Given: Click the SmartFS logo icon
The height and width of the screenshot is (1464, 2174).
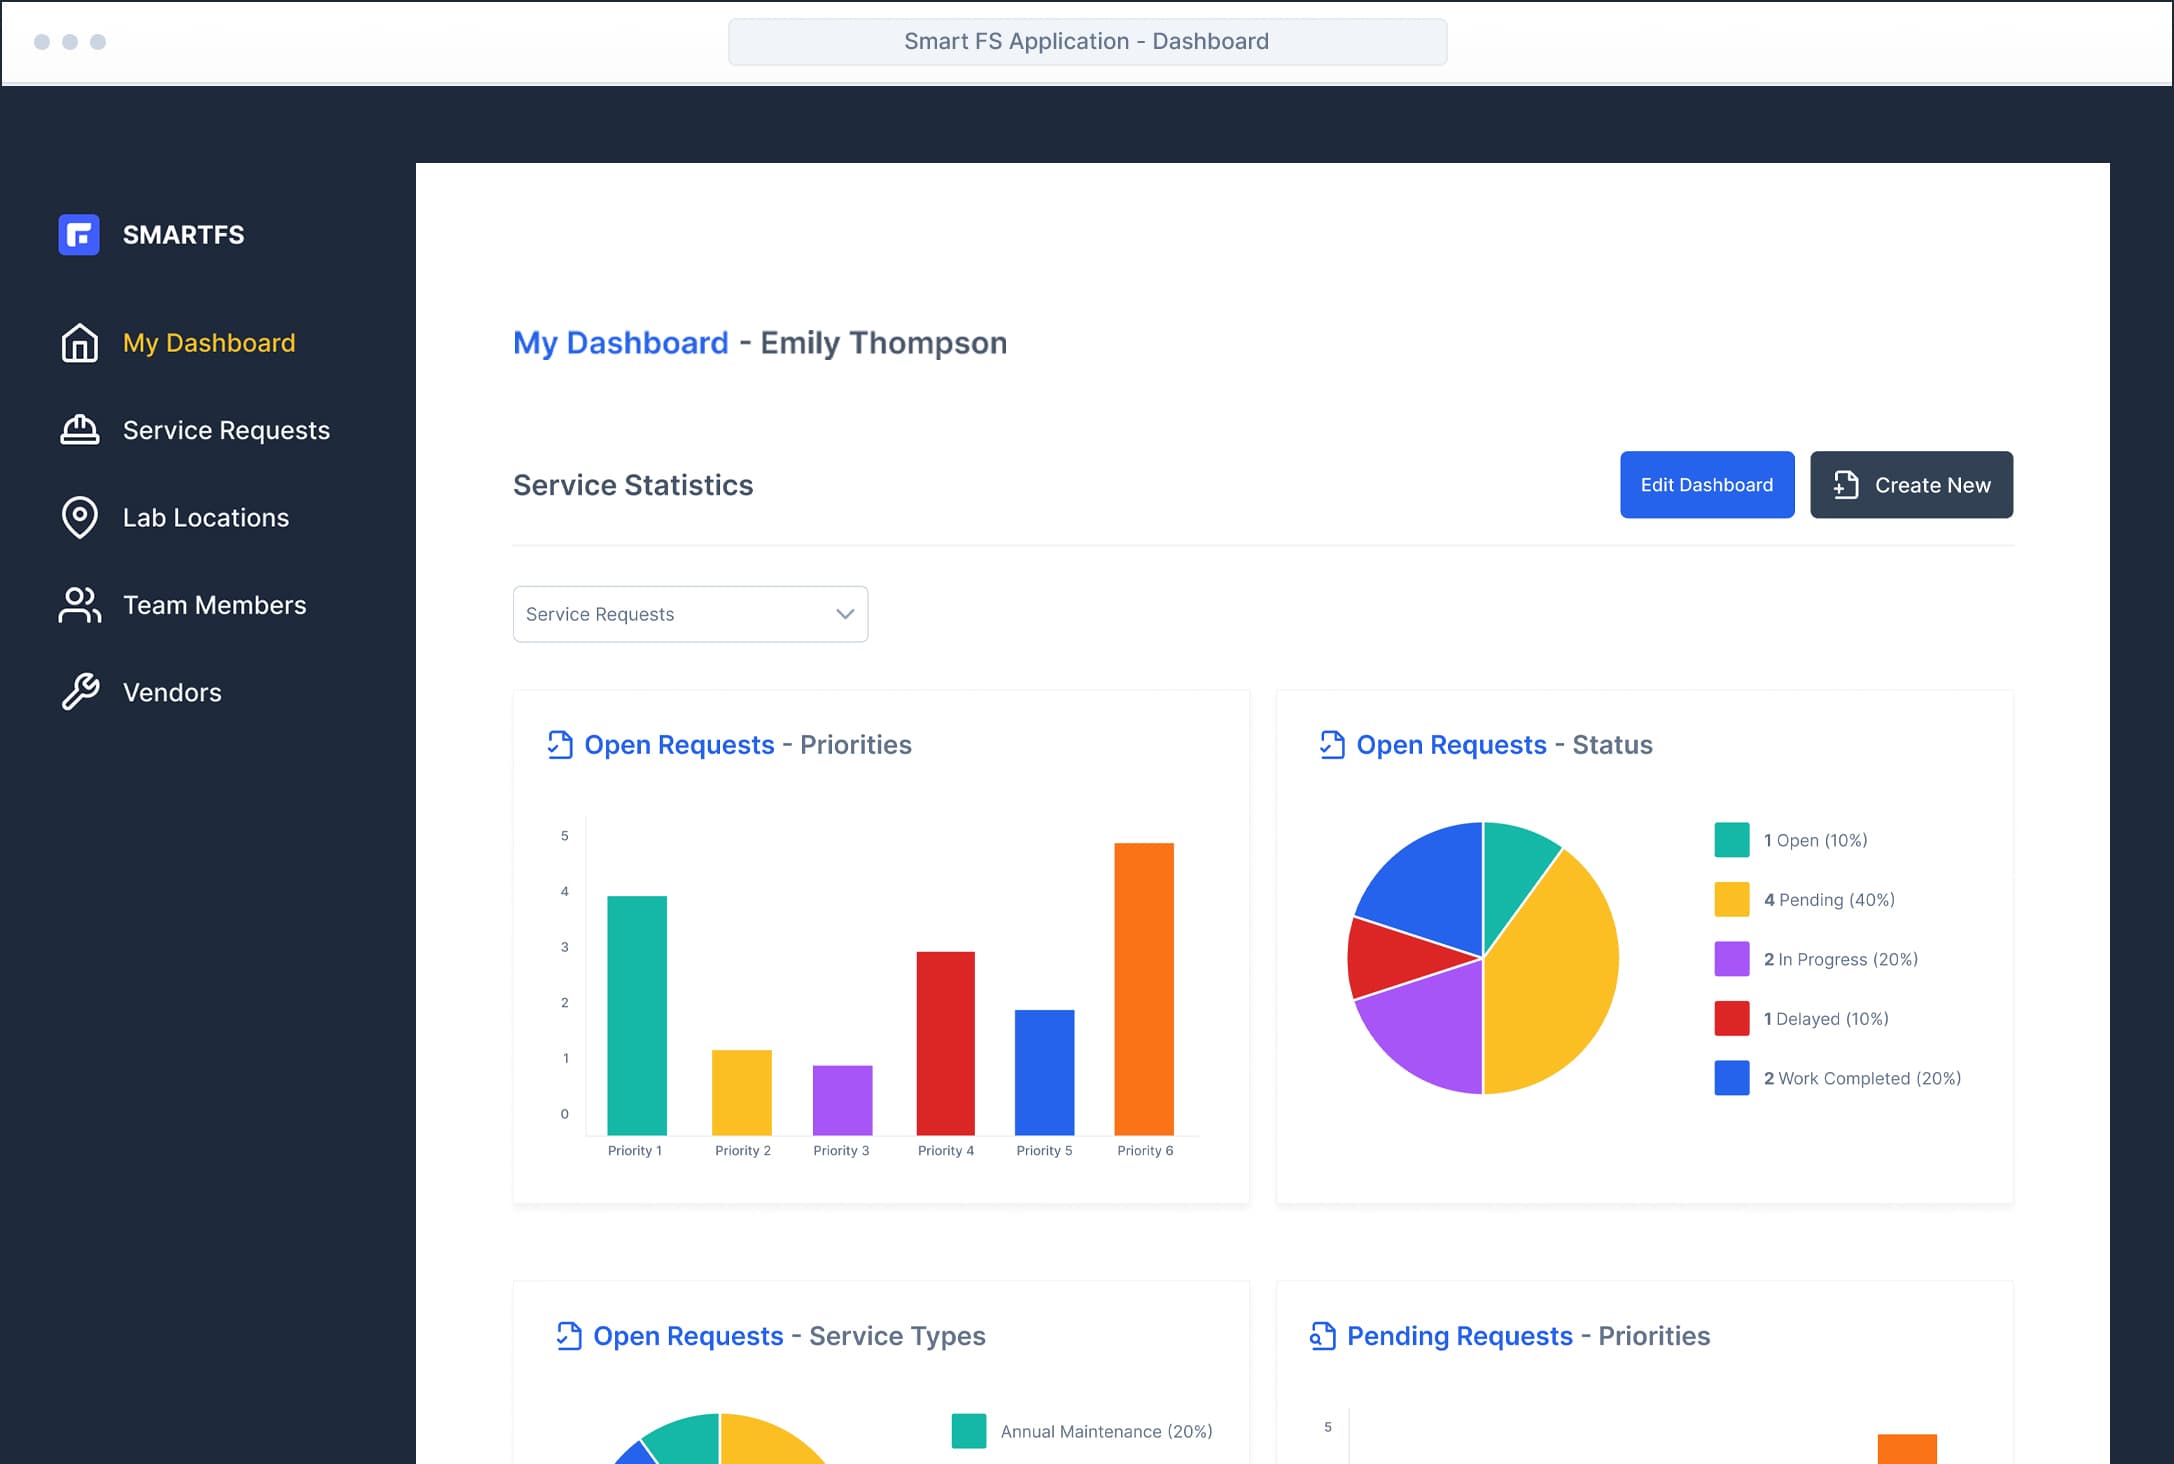Looking at the screenshot, I should click(x=79, y=235).
